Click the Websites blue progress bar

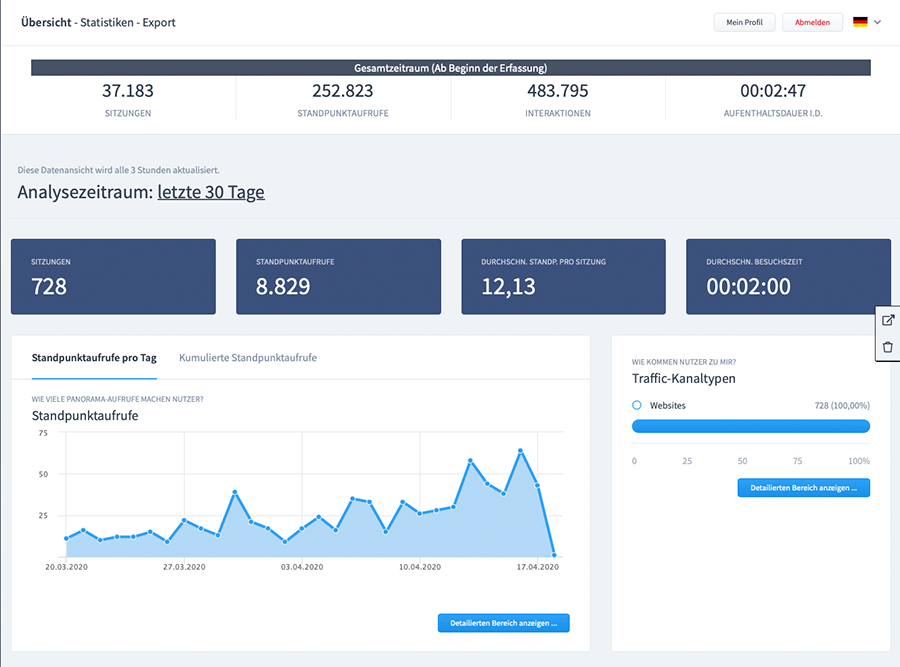(x=751, y=426)
